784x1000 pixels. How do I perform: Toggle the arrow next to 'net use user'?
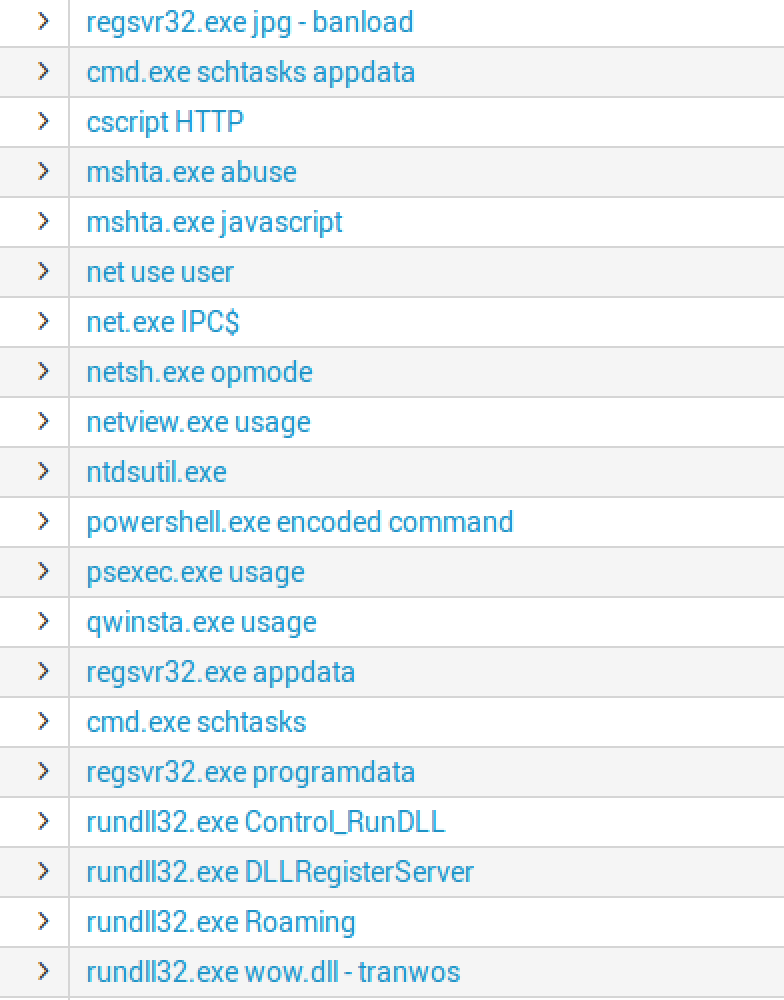point(43,271)
